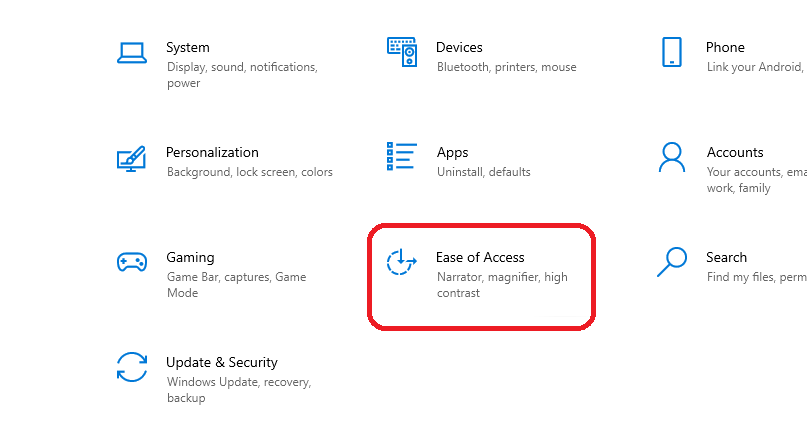Open the Devices title link
Screen dimensions: 807x432
coord(459,47)
